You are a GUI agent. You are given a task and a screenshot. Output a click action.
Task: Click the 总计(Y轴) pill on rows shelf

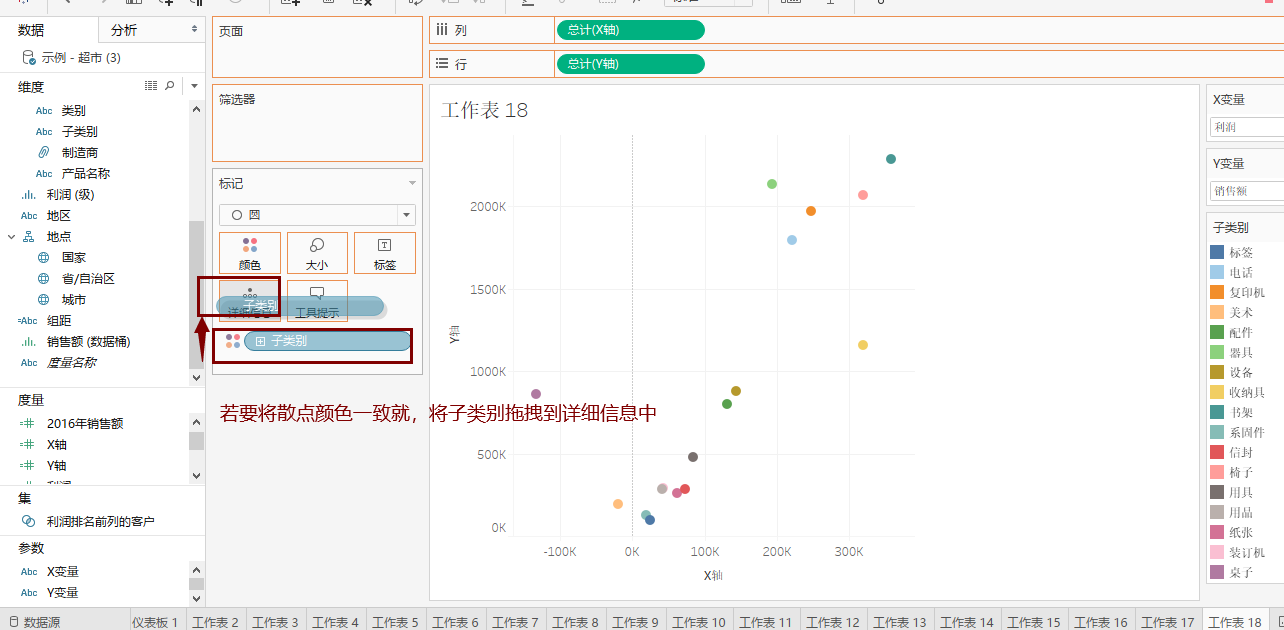pyautogui.click(x=630, y=64)
